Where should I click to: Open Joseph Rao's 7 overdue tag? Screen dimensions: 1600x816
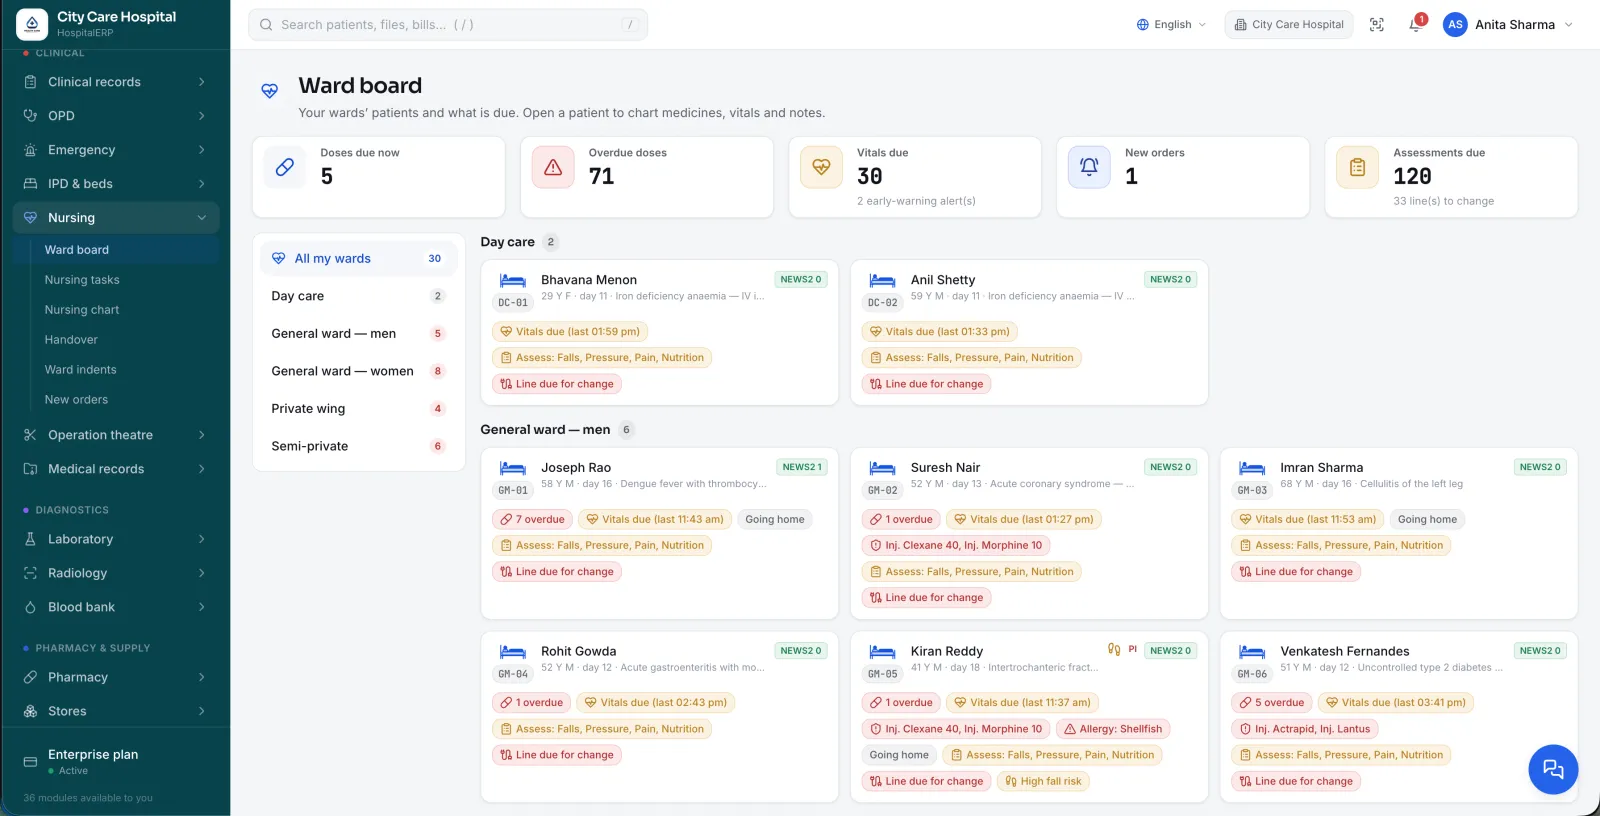pyautogui.click(x=533, y=519)
